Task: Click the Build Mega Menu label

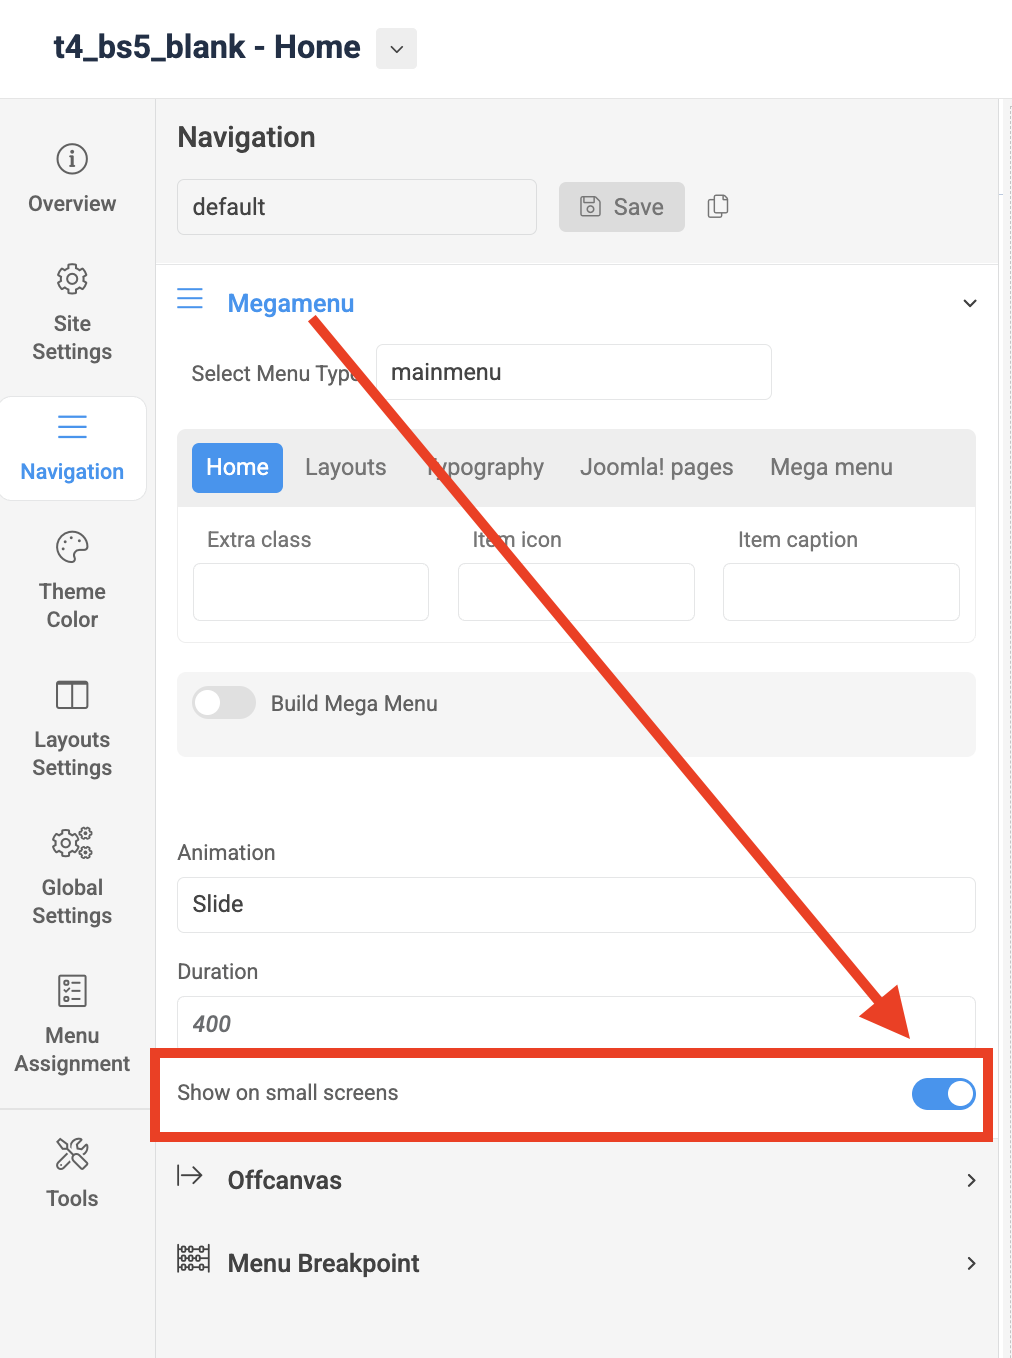Action: [354, 703]
